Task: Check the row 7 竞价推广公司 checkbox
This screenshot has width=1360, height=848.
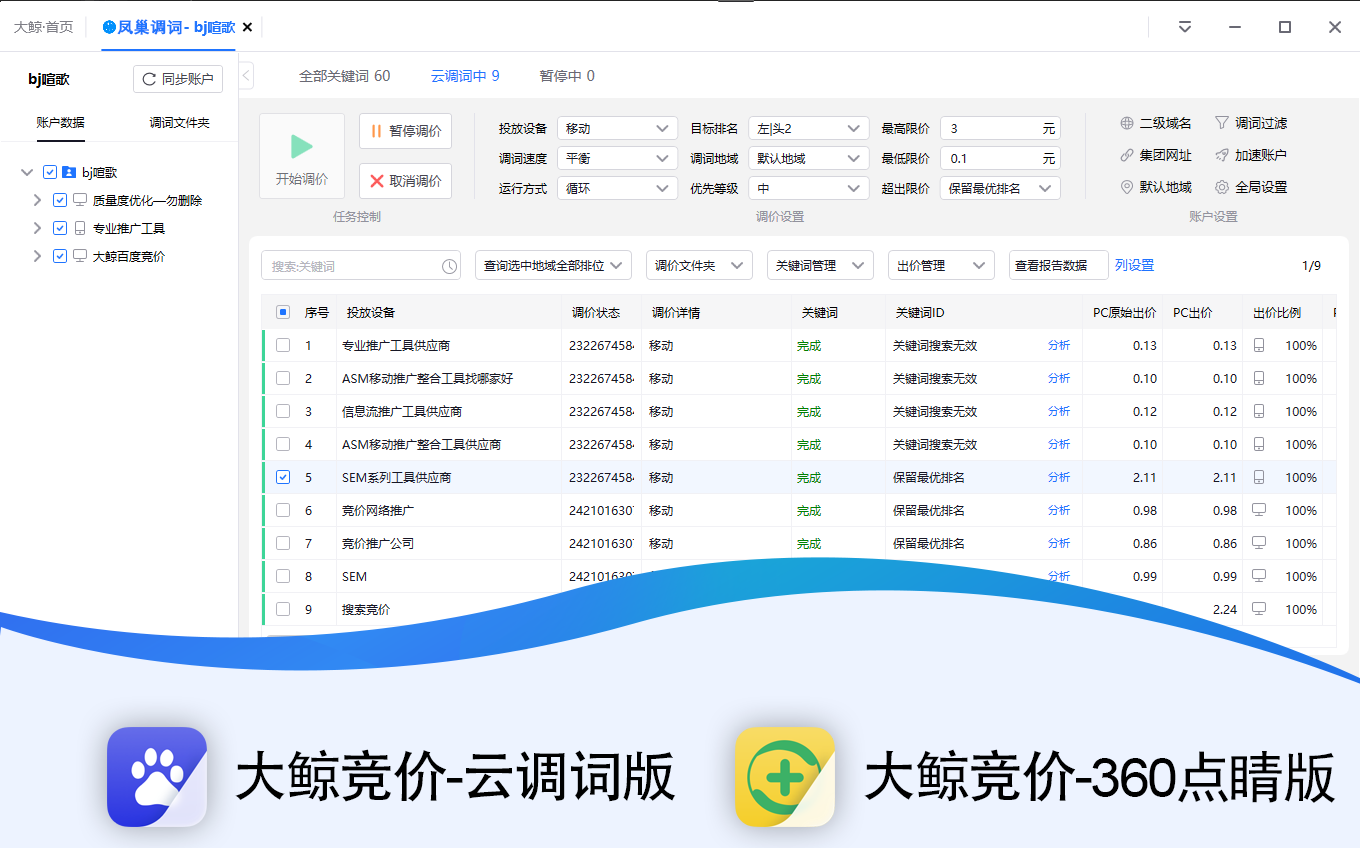Action: pos(283,543)
